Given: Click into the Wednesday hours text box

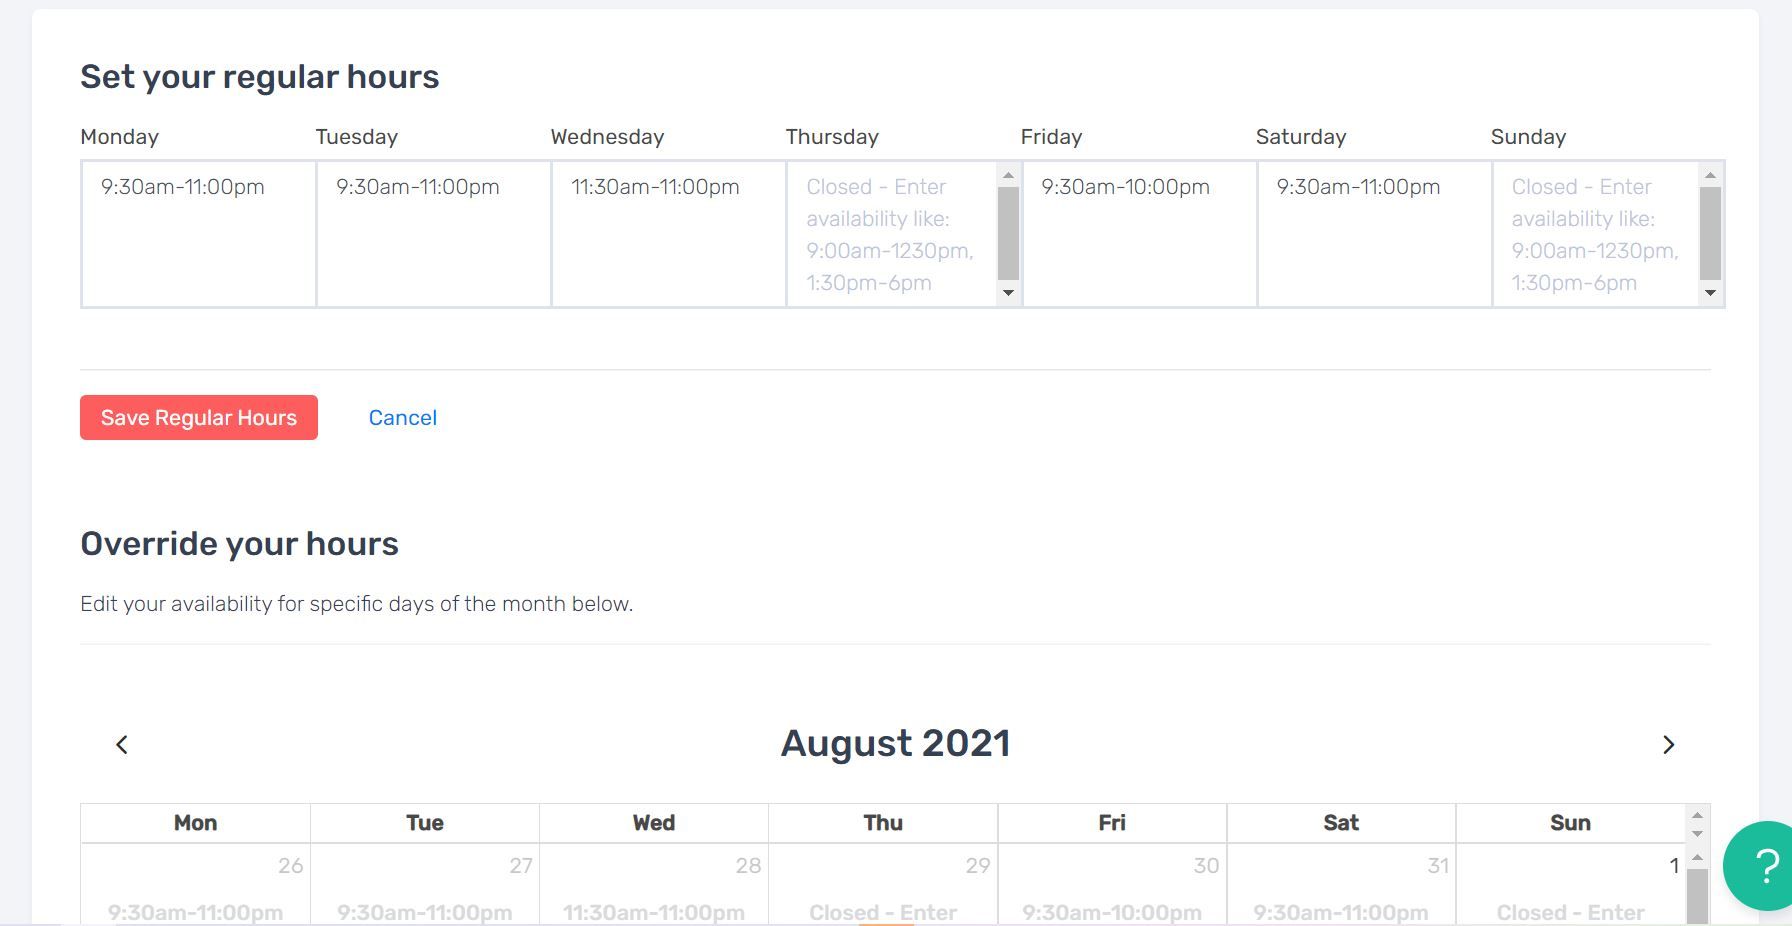Looking at the screenshot, I should tap(668, 234).
